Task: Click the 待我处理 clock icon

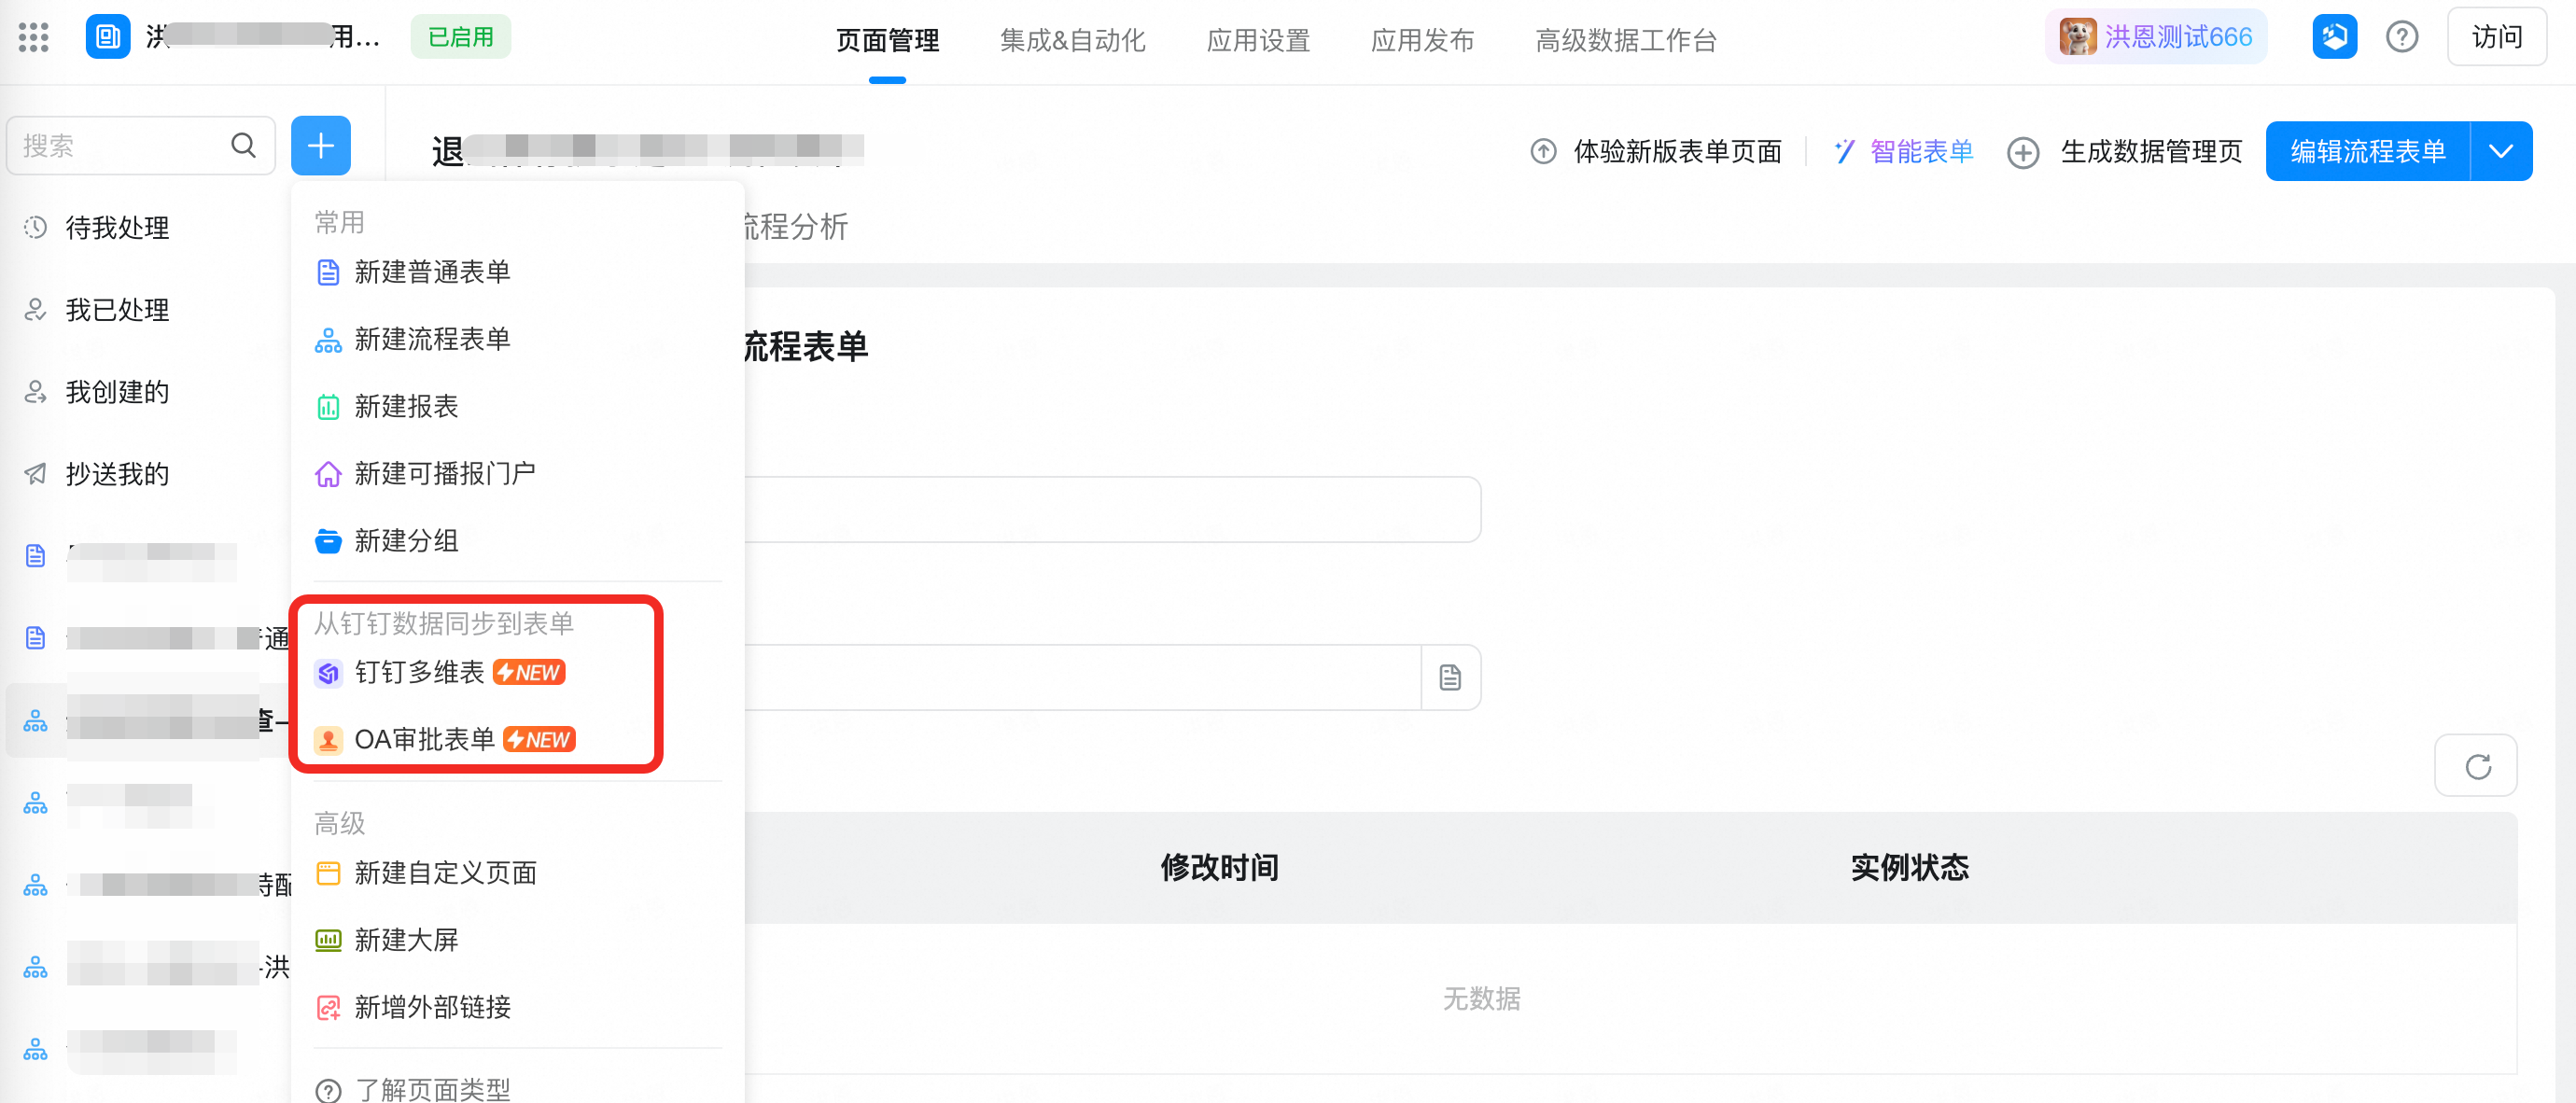Action: click(36, 227)
